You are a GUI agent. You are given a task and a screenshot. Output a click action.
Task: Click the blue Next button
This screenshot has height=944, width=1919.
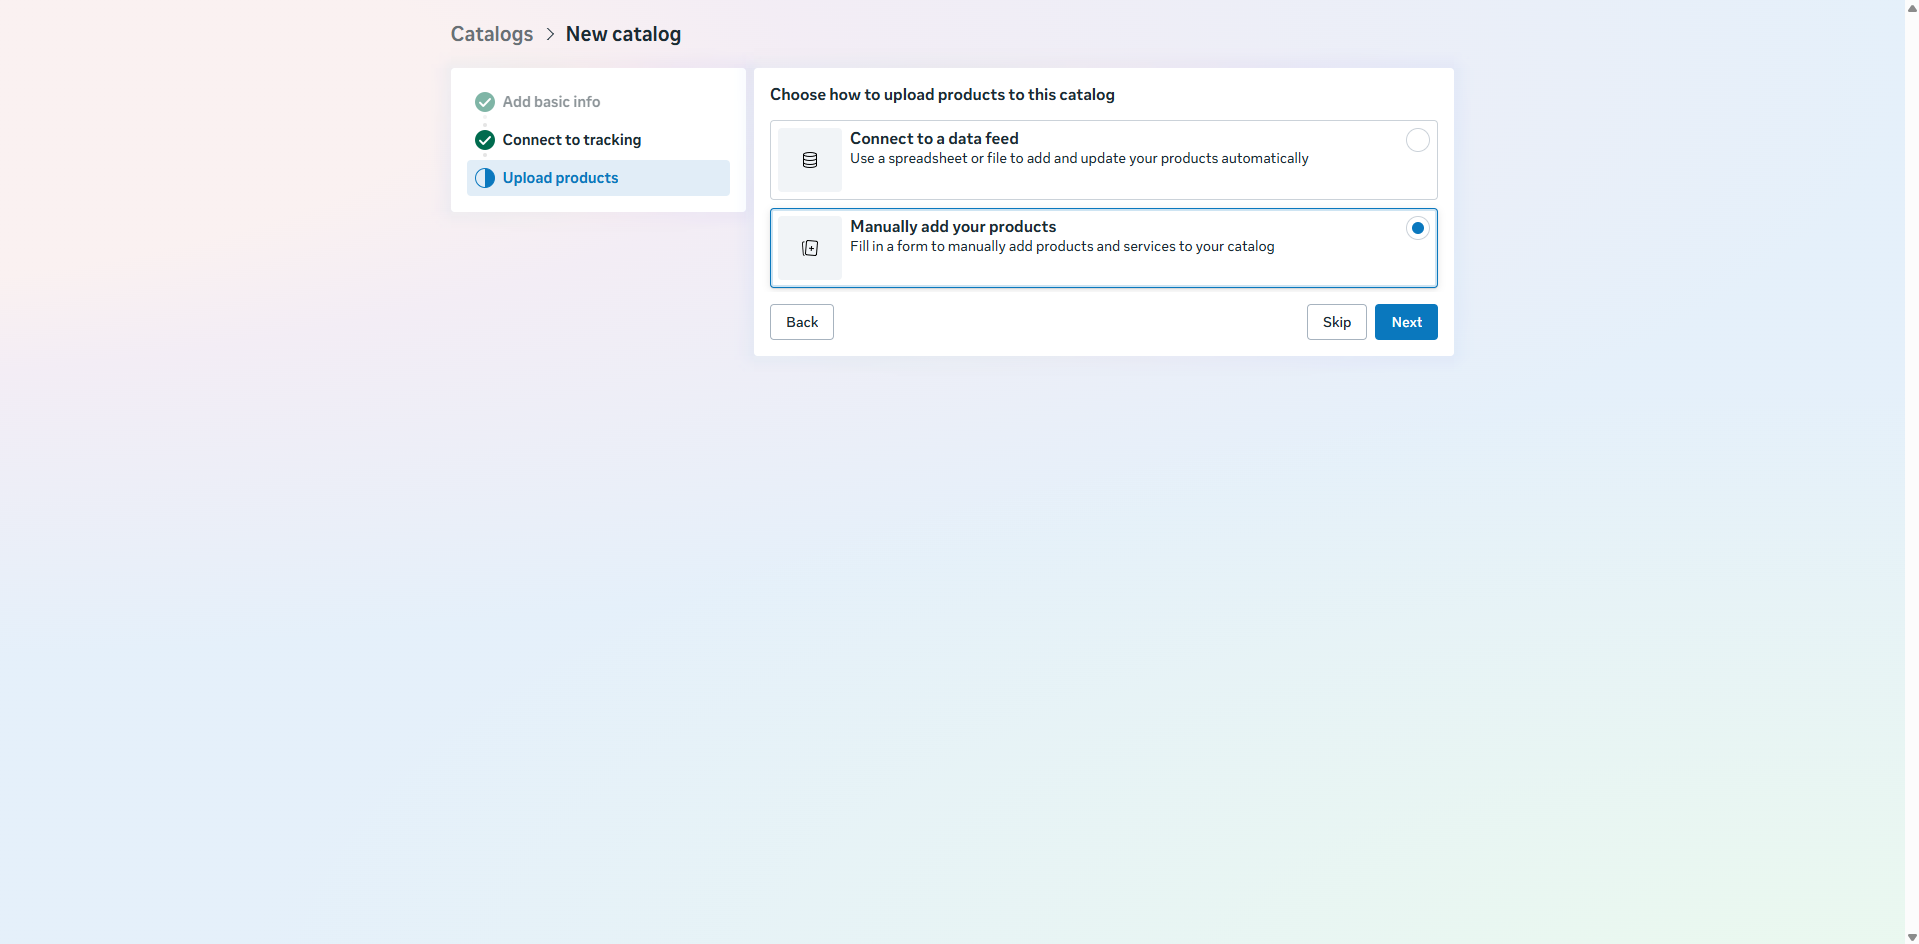[1406, 322]
